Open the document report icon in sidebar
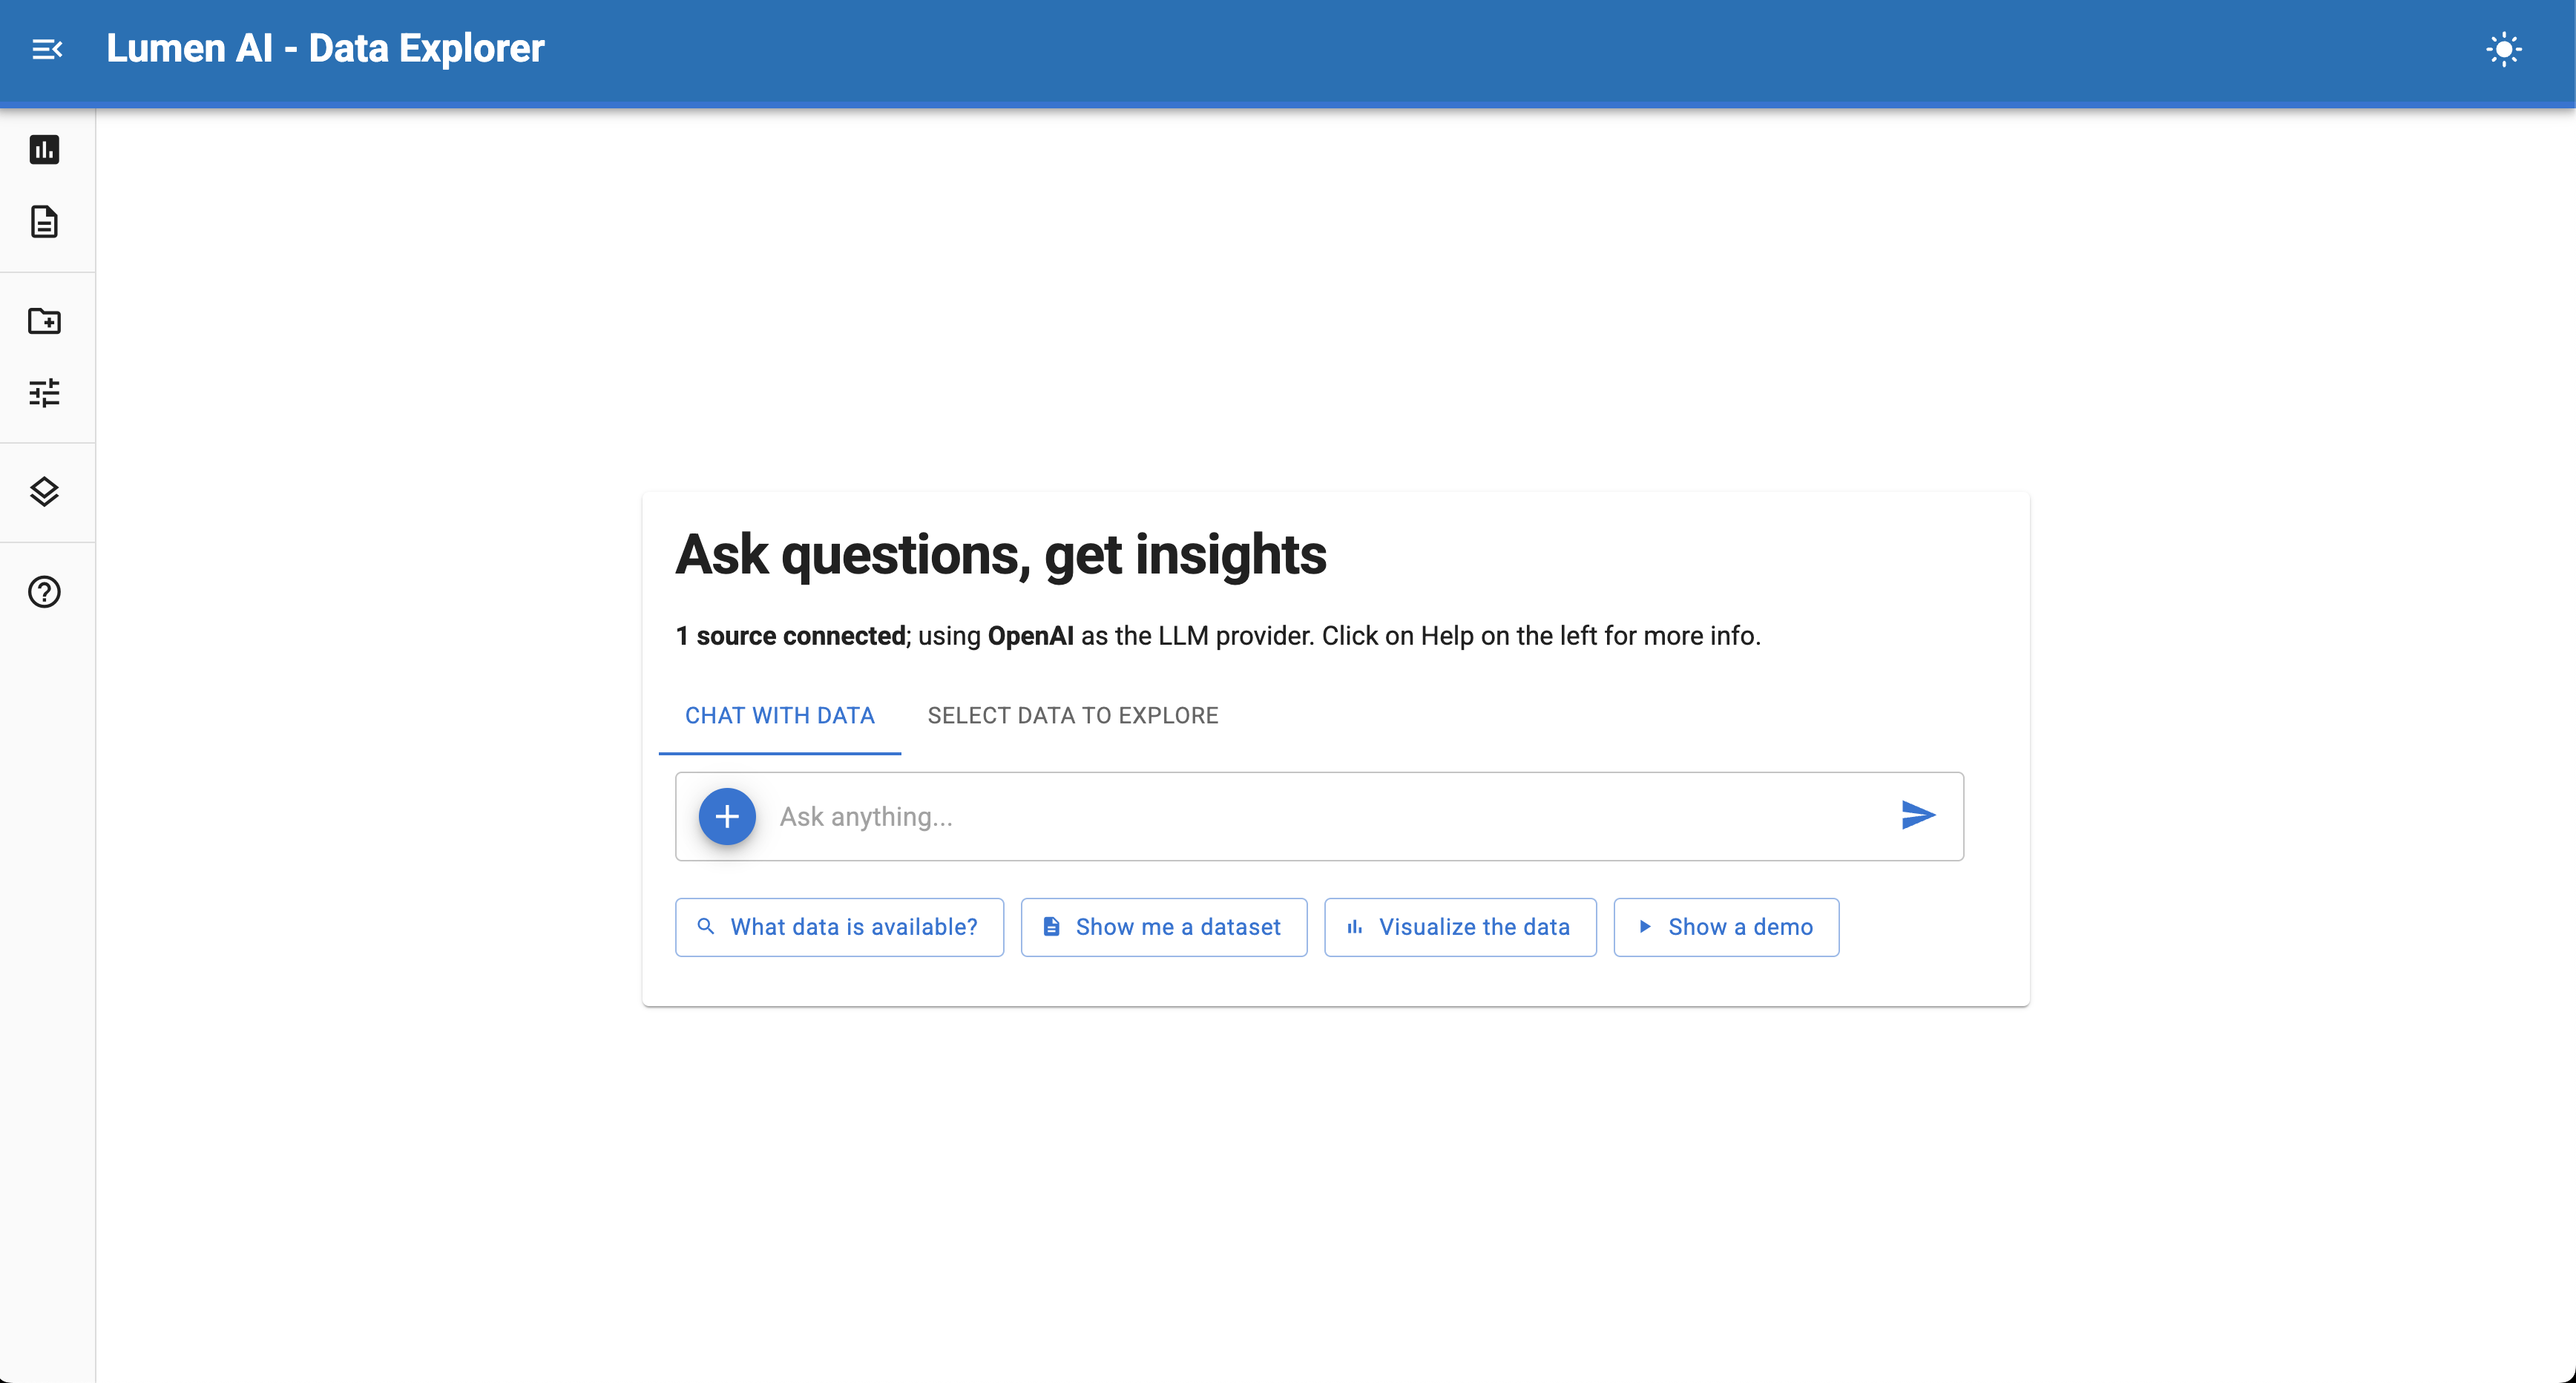The height and width of the screenshot is (1383, 2576). [x=44, y=222]
